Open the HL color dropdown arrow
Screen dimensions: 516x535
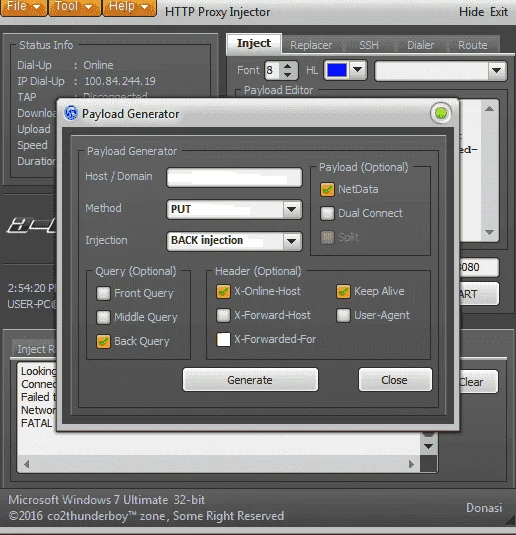pos(357,70)
